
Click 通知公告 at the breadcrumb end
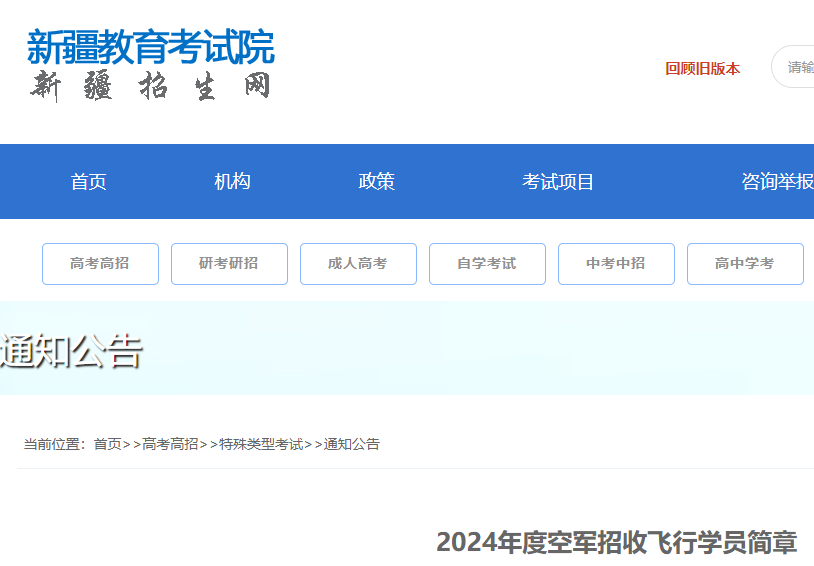351,444
